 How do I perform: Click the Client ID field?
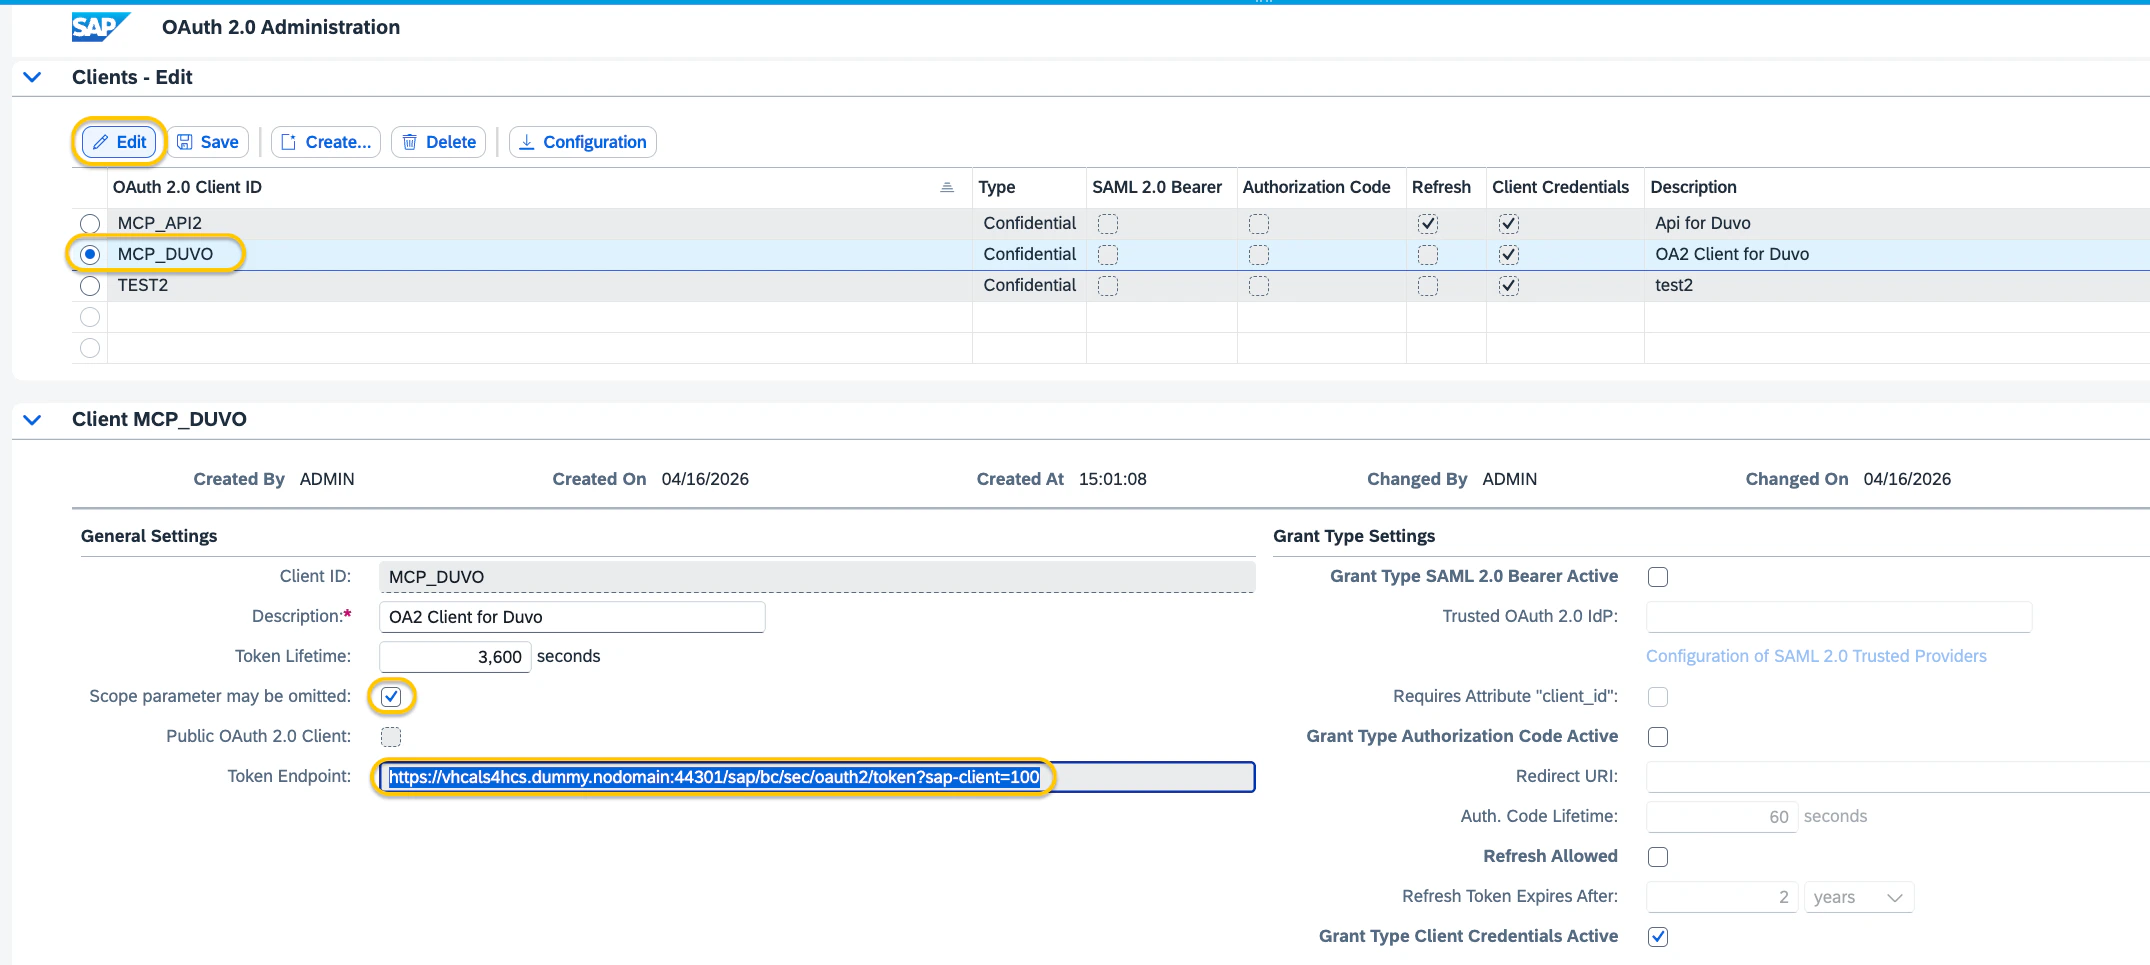[817, 577]
